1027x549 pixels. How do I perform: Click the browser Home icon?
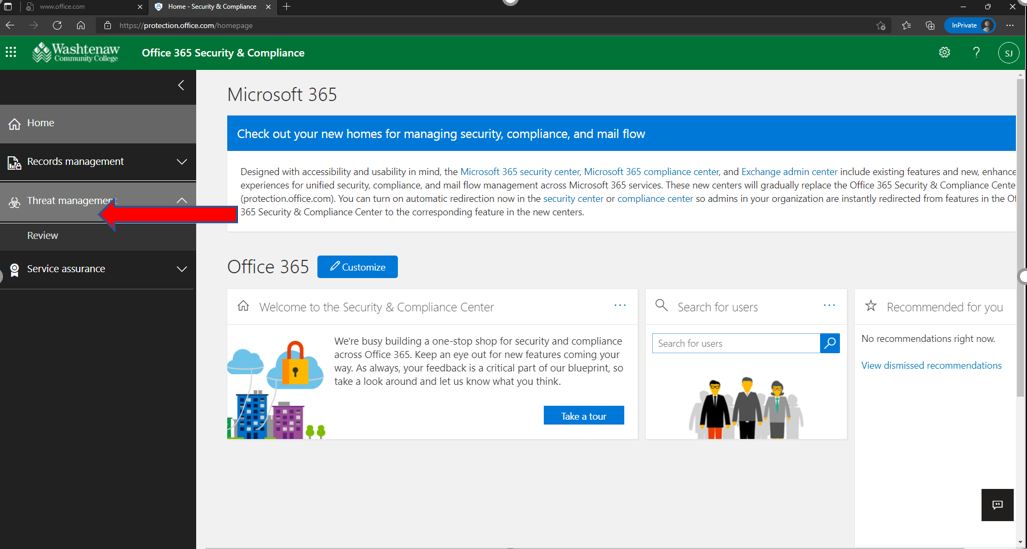(81, 26)
